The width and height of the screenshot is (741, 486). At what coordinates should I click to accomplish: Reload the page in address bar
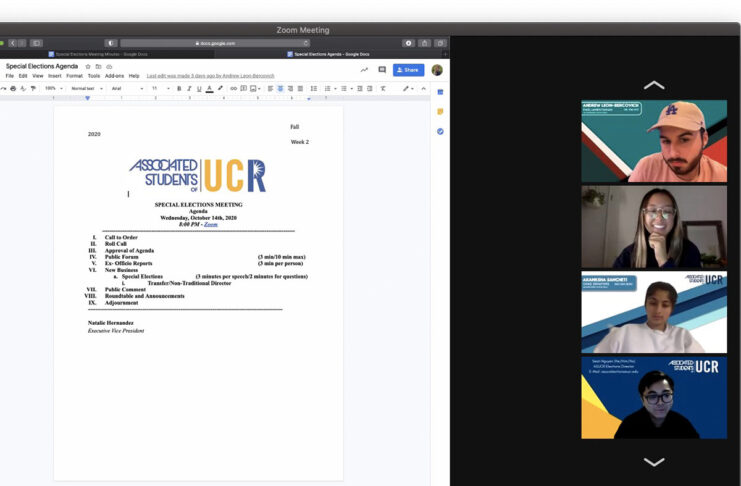[306, 43]
